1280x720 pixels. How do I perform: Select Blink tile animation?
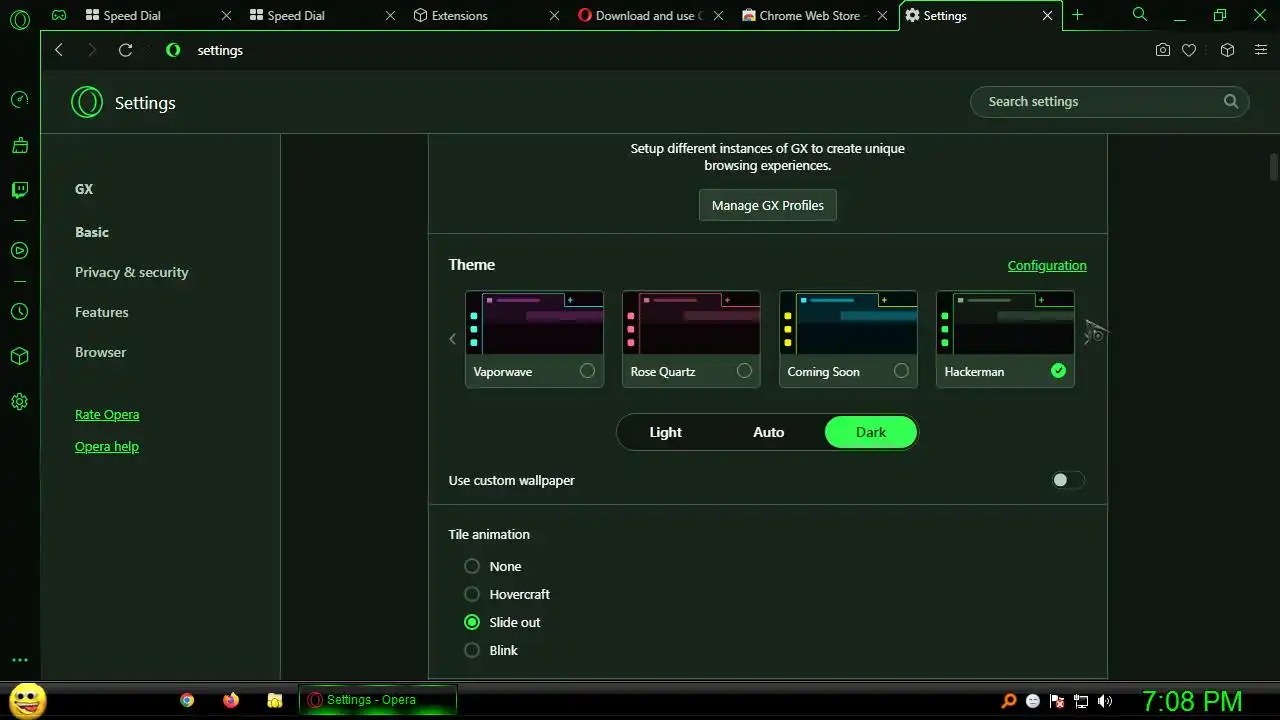pos(472,650)
